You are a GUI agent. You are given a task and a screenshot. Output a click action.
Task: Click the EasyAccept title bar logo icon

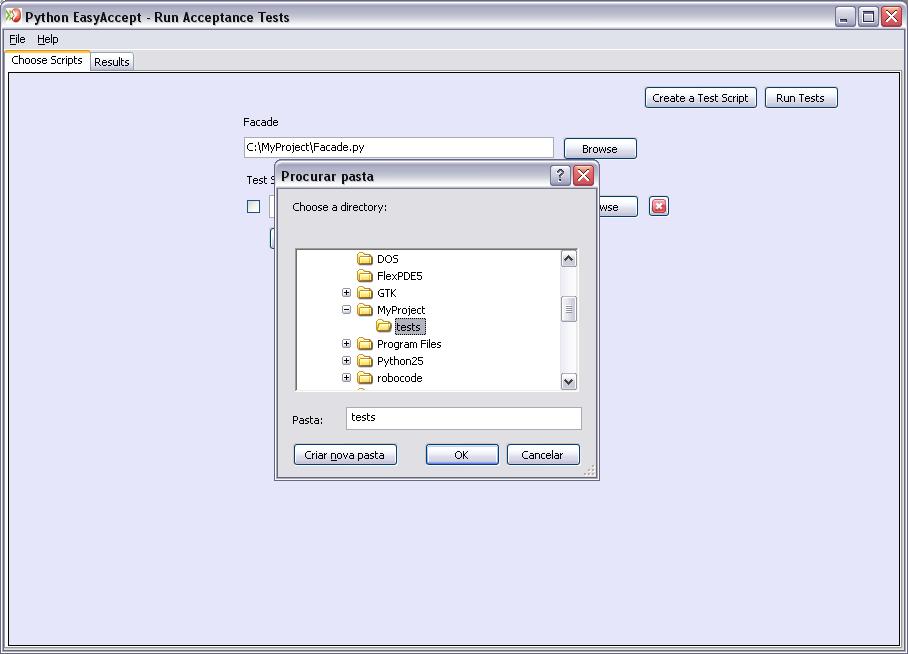point(15,16)
